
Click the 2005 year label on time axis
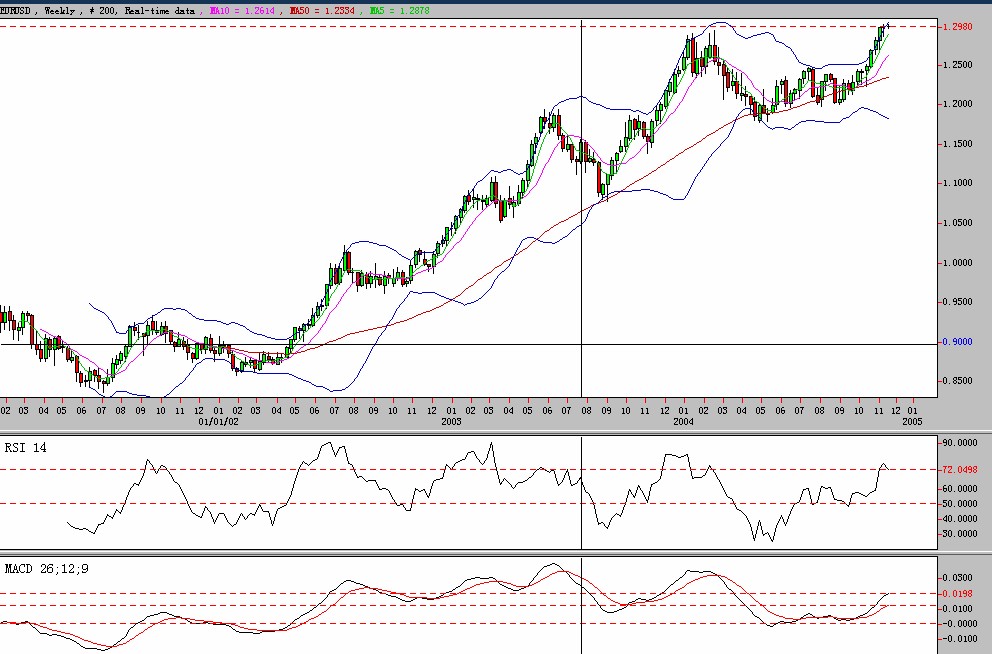[x=911, y=422]
